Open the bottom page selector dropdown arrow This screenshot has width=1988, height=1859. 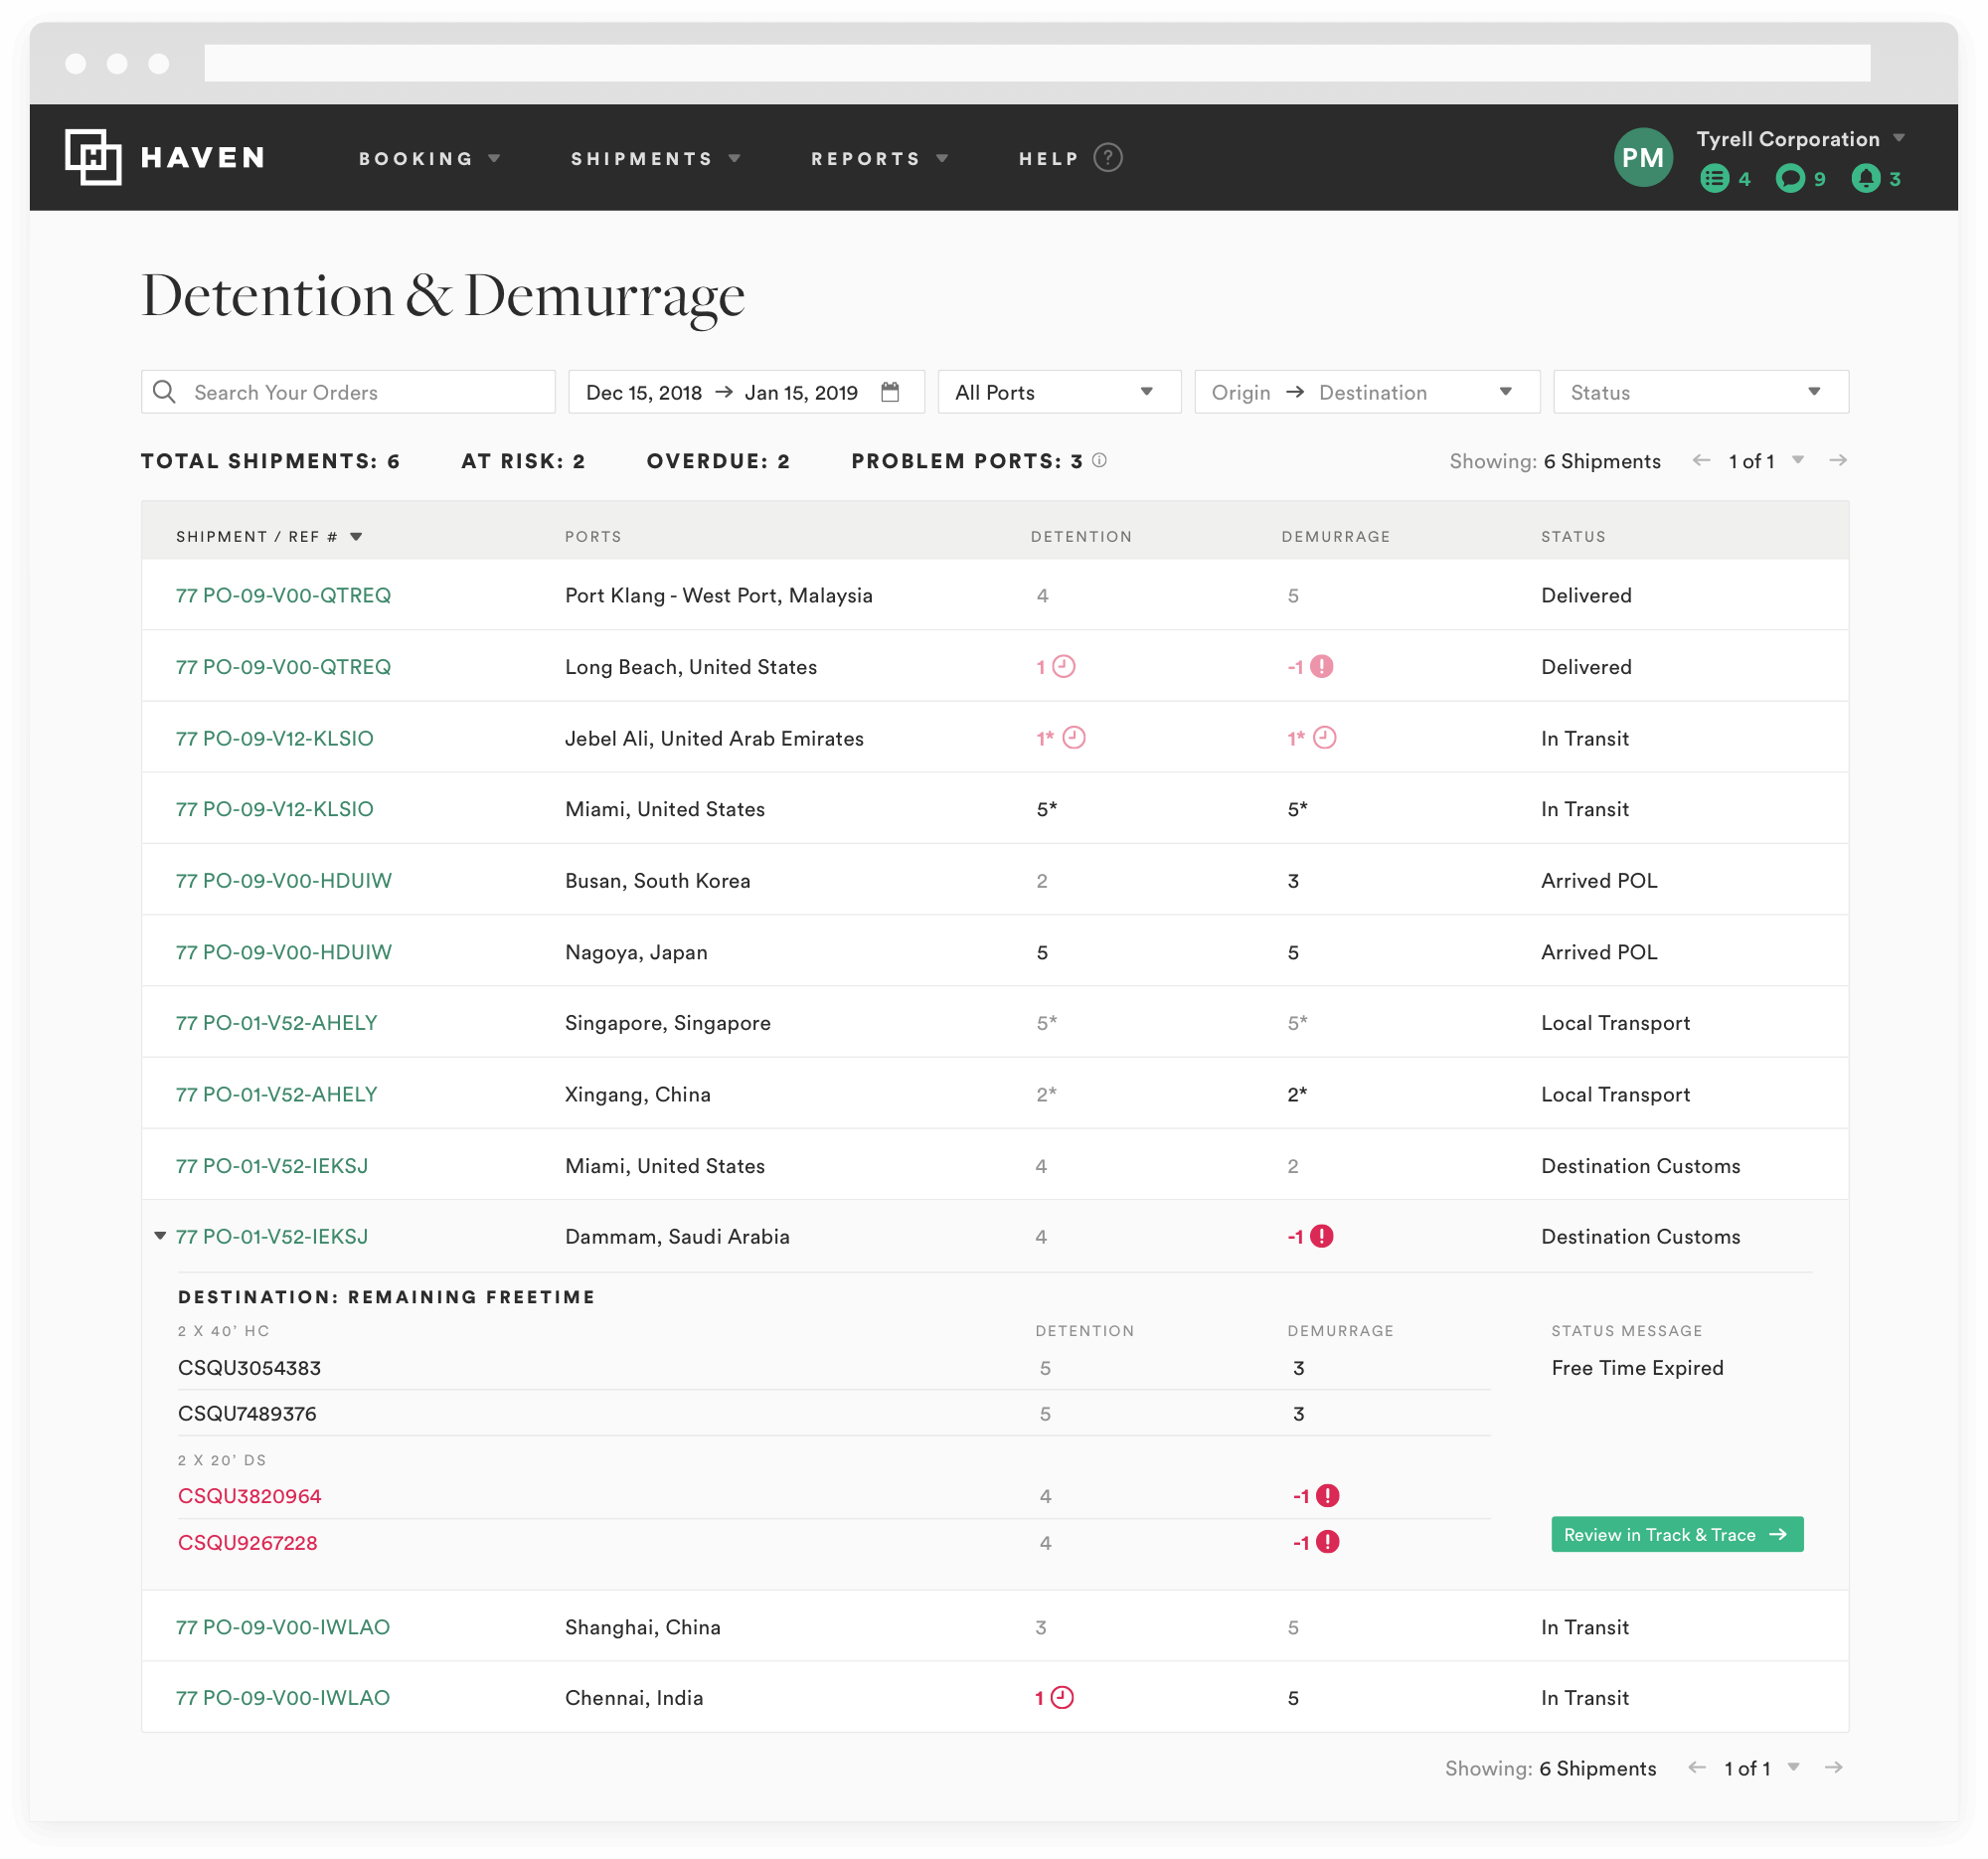click(1794, 1768)
